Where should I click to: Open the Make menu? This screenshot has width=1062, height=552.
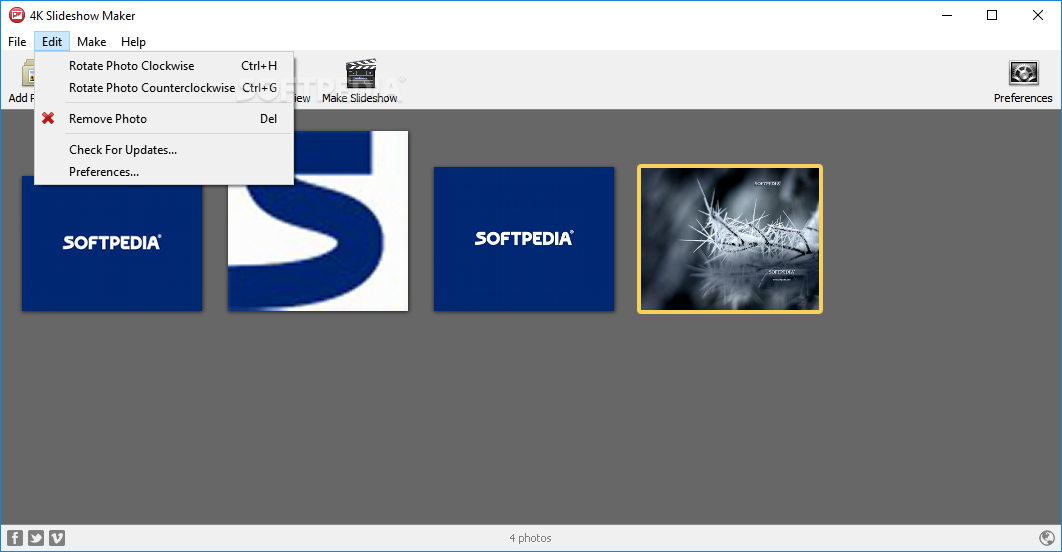[x=91, y=41]
